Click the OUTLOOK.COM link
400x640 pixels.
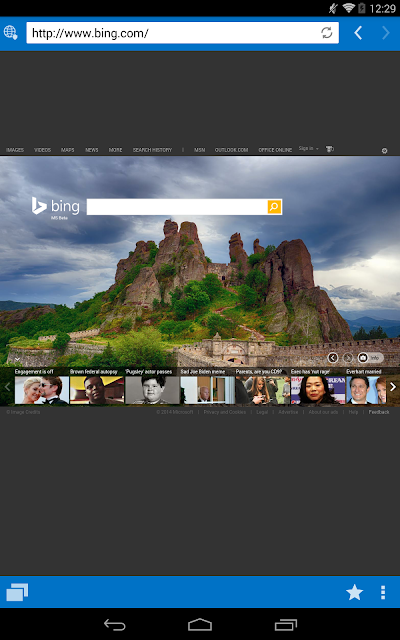(231, 150)
